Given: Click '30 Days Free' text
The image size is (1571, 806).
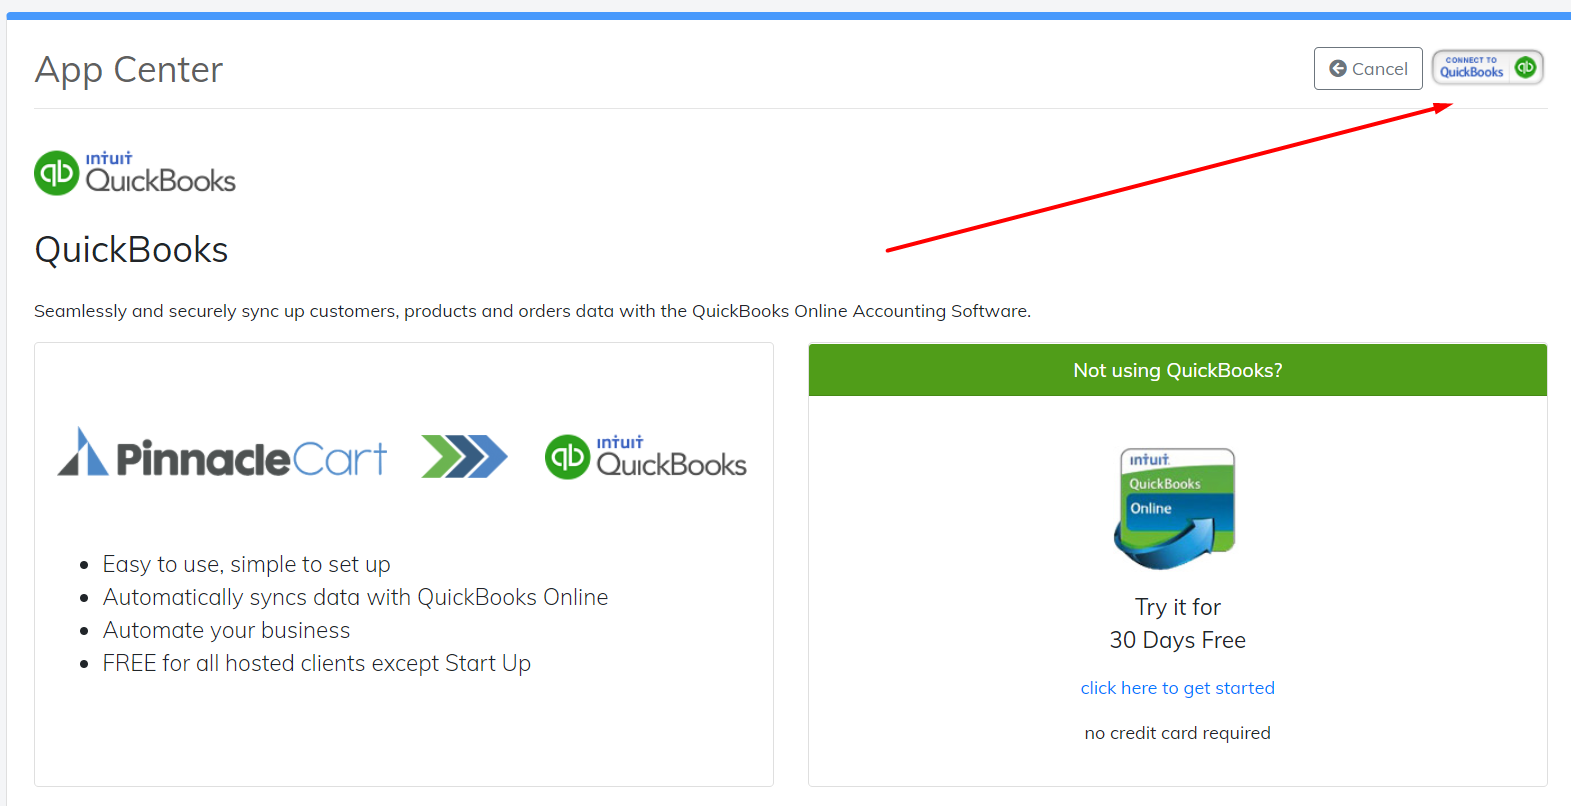Looking at the screenshot, I should 1177,640.
